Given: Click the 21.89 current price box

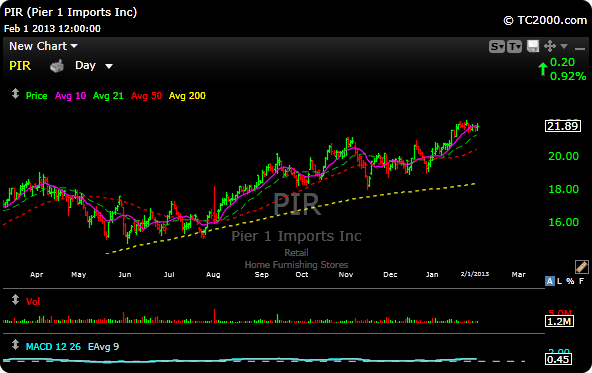Looking at the screenshot, I should coord(563,126).
